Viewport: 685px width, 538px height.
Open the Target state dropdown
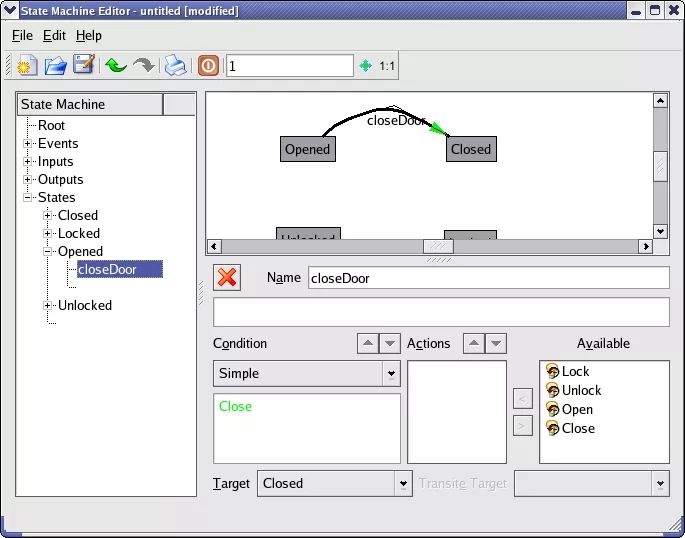(x=403, y=484)
